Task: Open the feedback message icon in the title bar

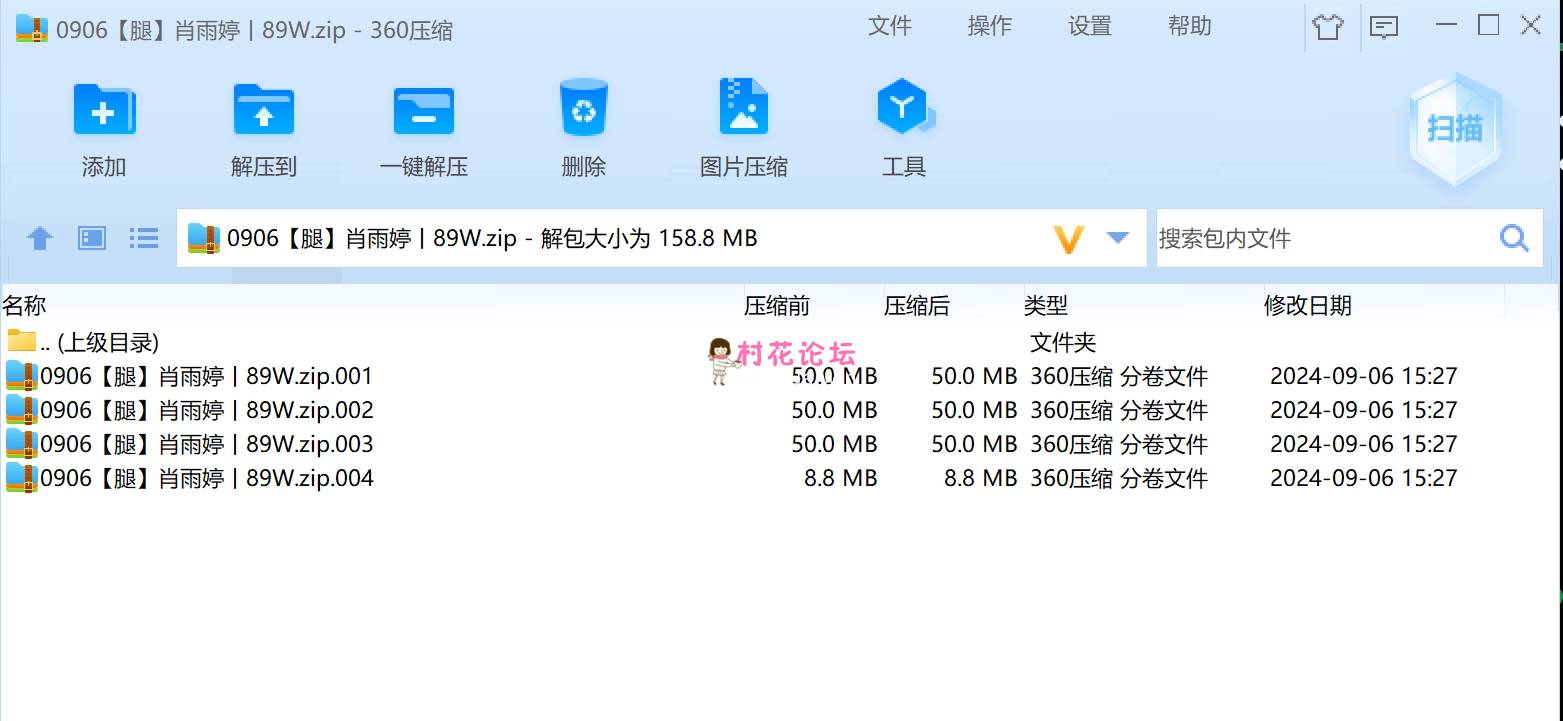Action: click(x=1384, y=27)
